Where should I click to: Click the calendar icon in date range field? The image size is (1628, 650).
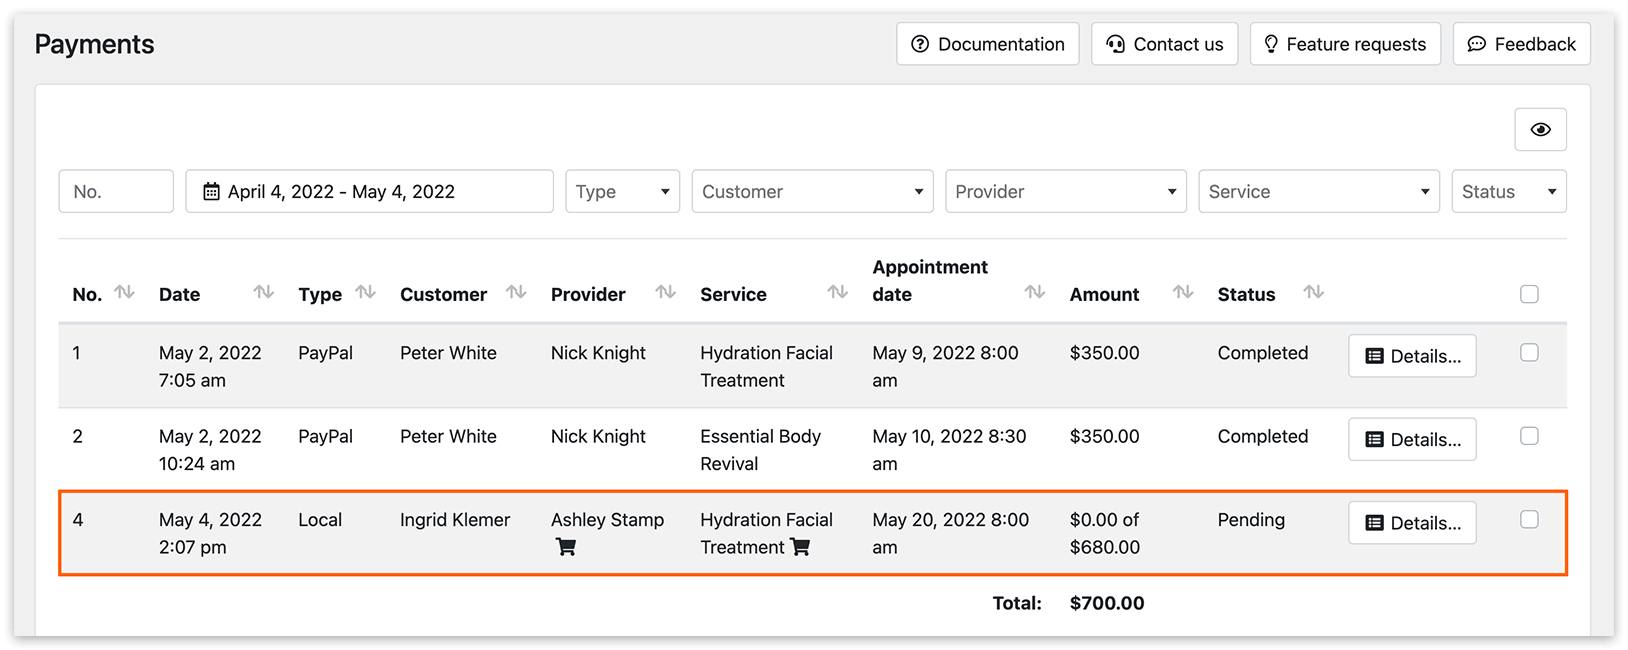tap(211, 191)
